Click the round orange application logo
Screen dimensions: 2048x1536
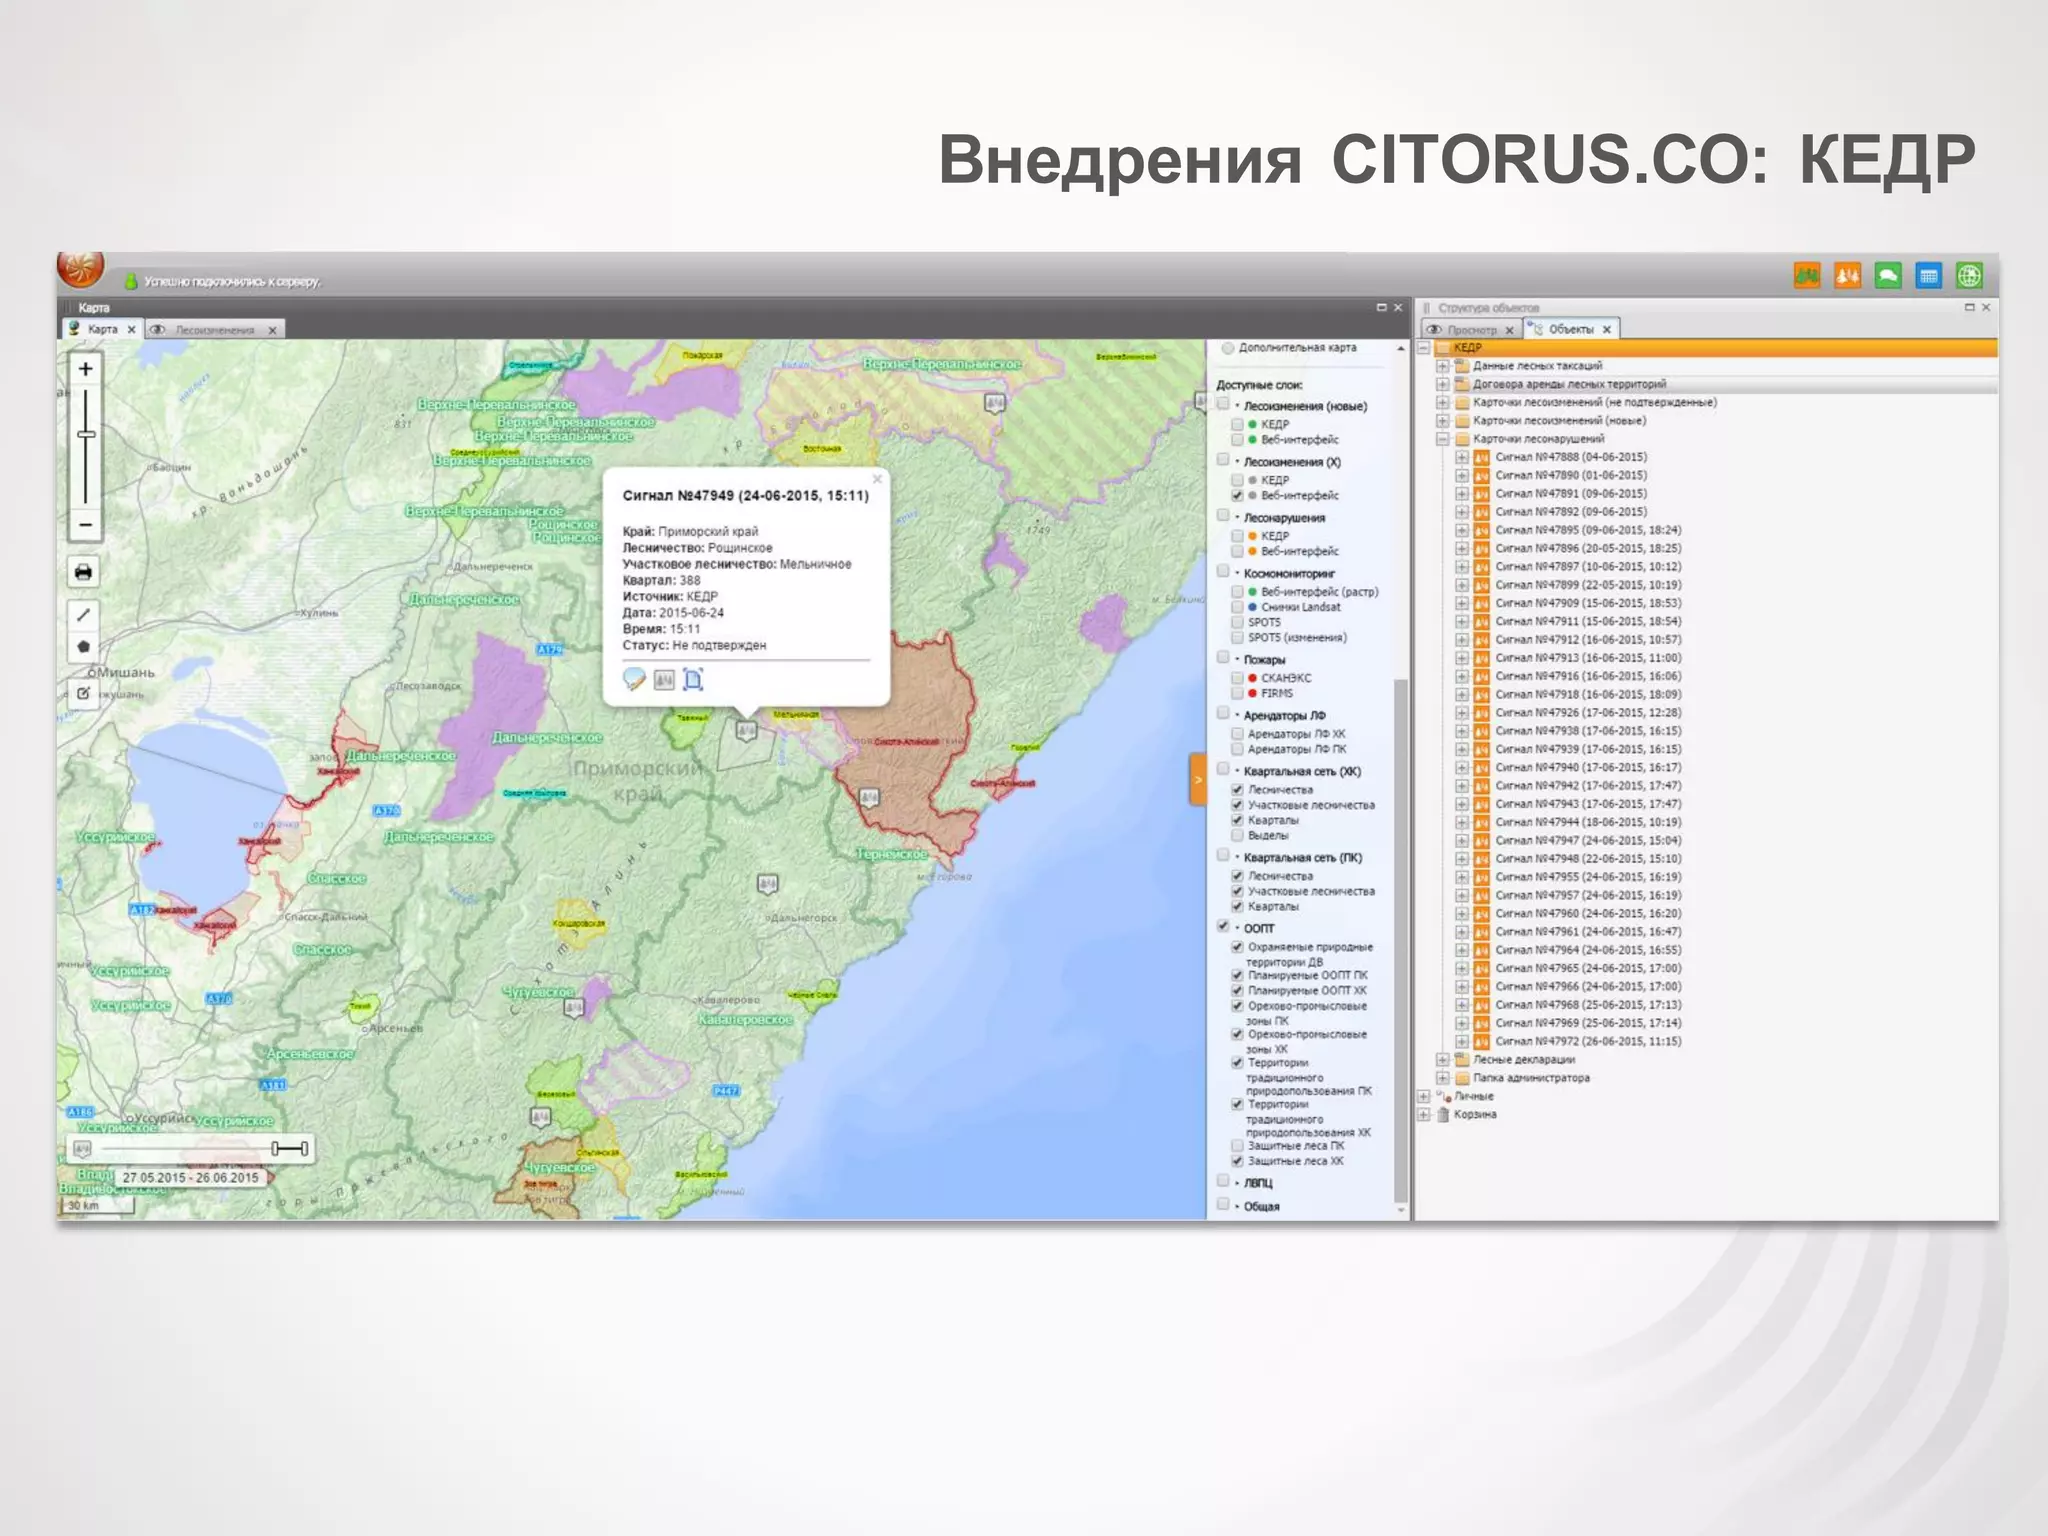(81, 268)
